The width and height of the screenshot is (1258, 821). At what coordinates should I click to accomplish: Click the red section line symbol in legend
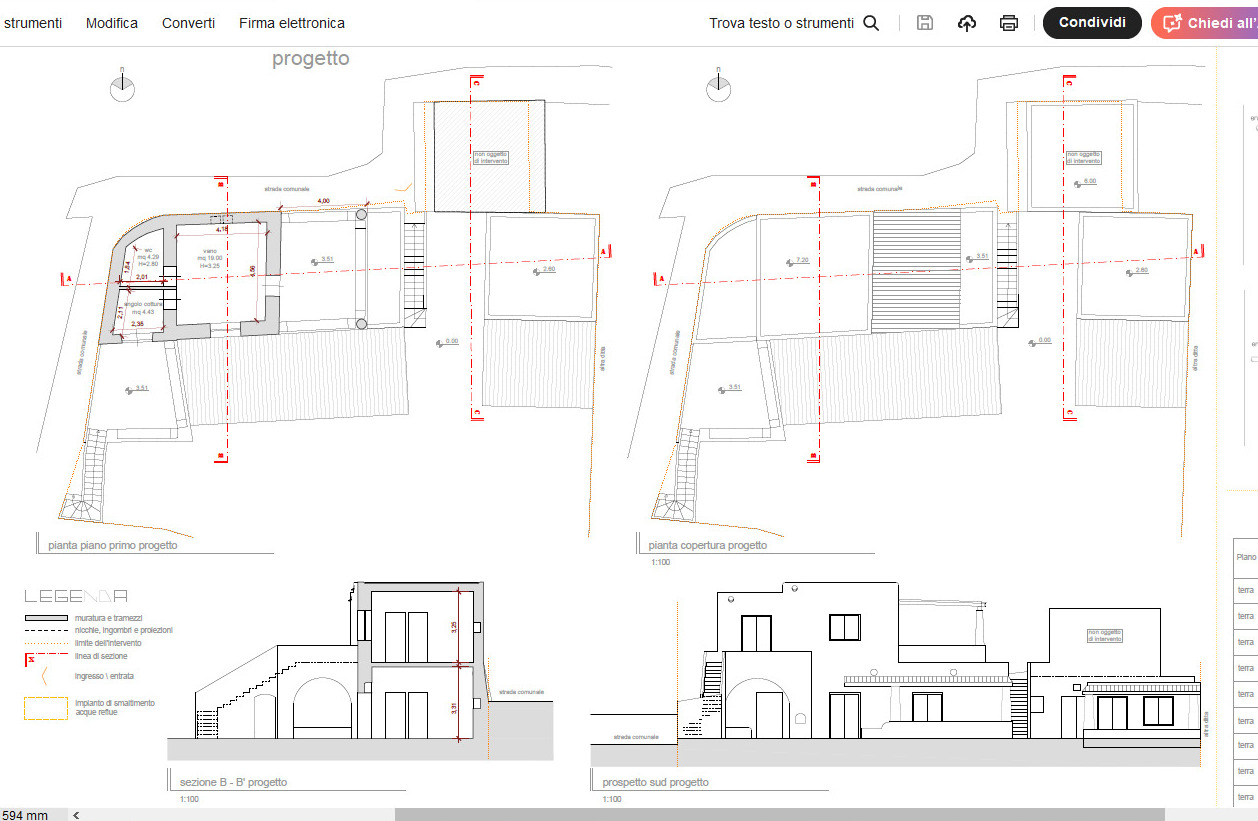pos(30,658)
